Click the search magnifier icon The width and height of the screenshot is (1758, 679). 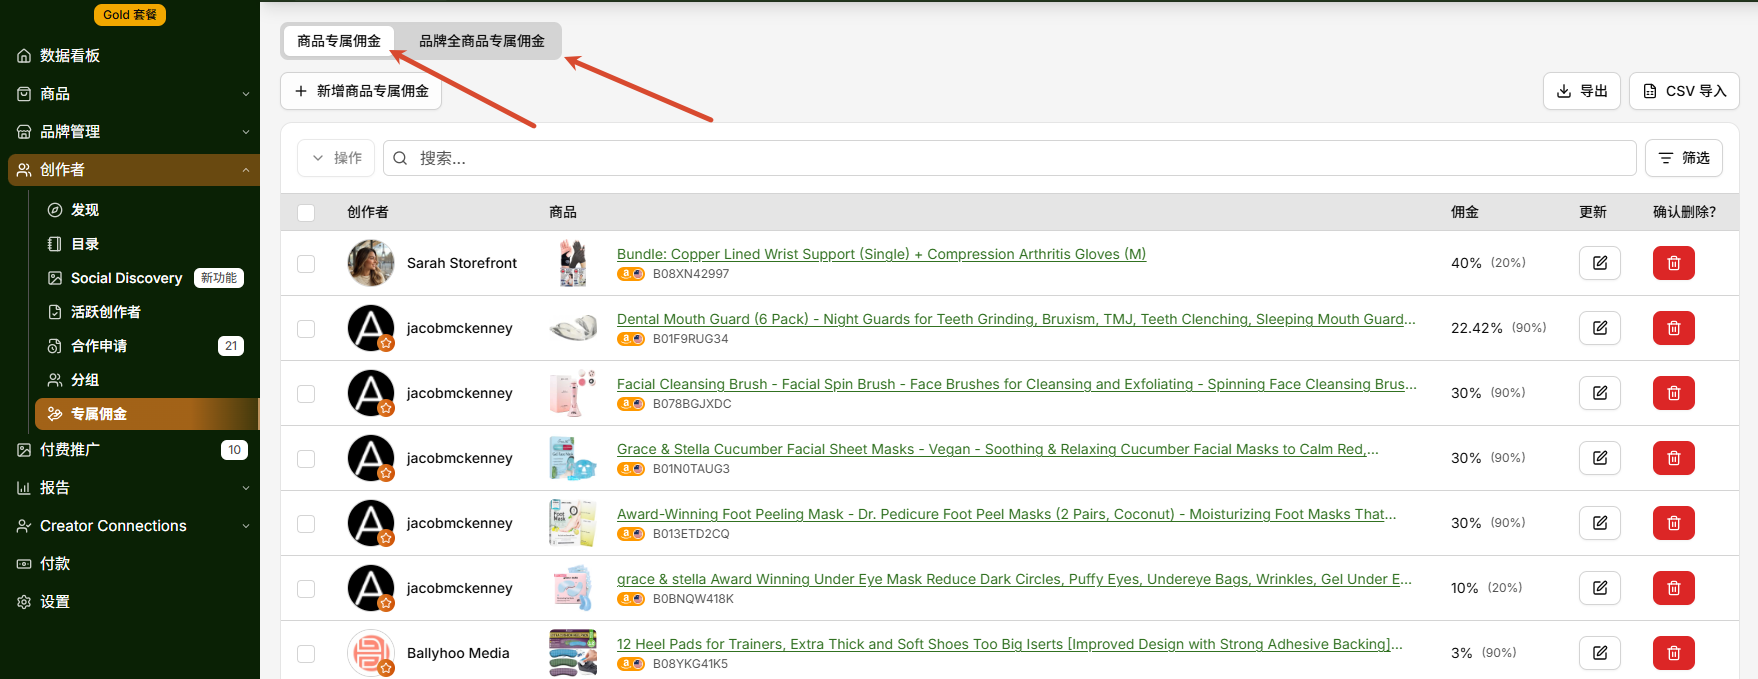coord(400,158)
